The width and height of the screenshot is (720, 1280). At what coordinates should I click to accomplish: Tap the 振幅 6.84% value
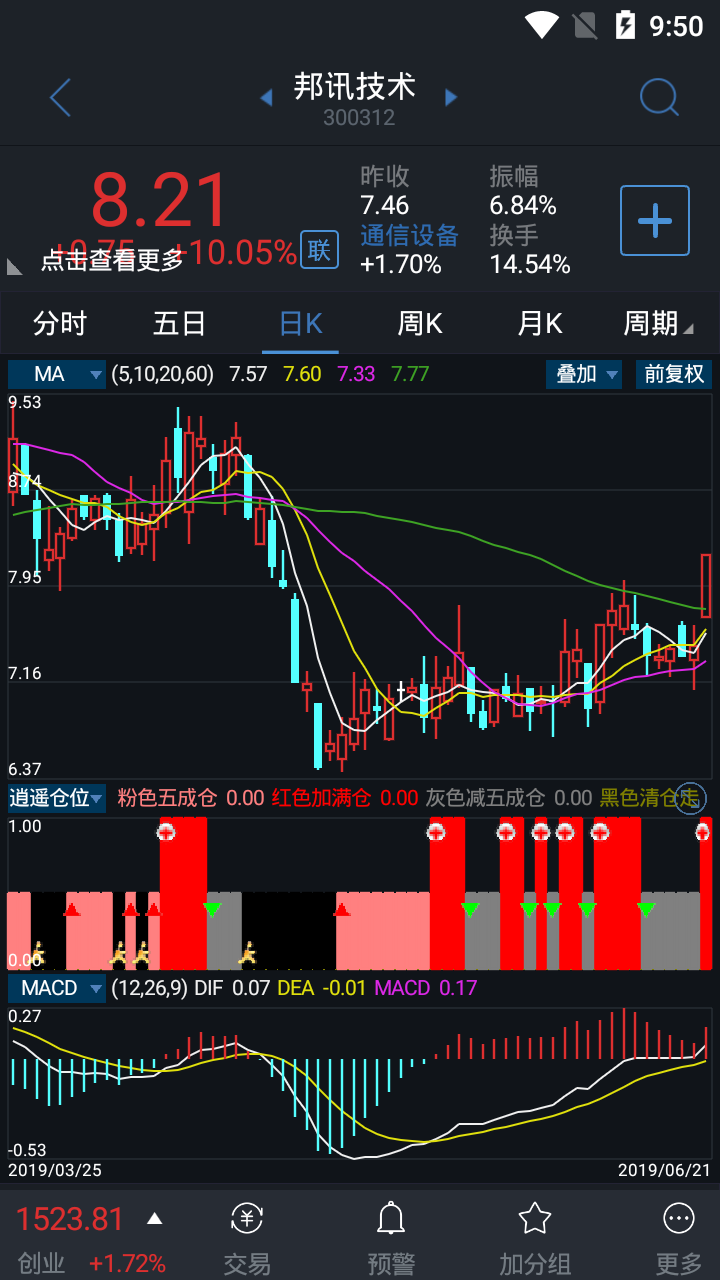pyautogui.click(x=523, y=205)
